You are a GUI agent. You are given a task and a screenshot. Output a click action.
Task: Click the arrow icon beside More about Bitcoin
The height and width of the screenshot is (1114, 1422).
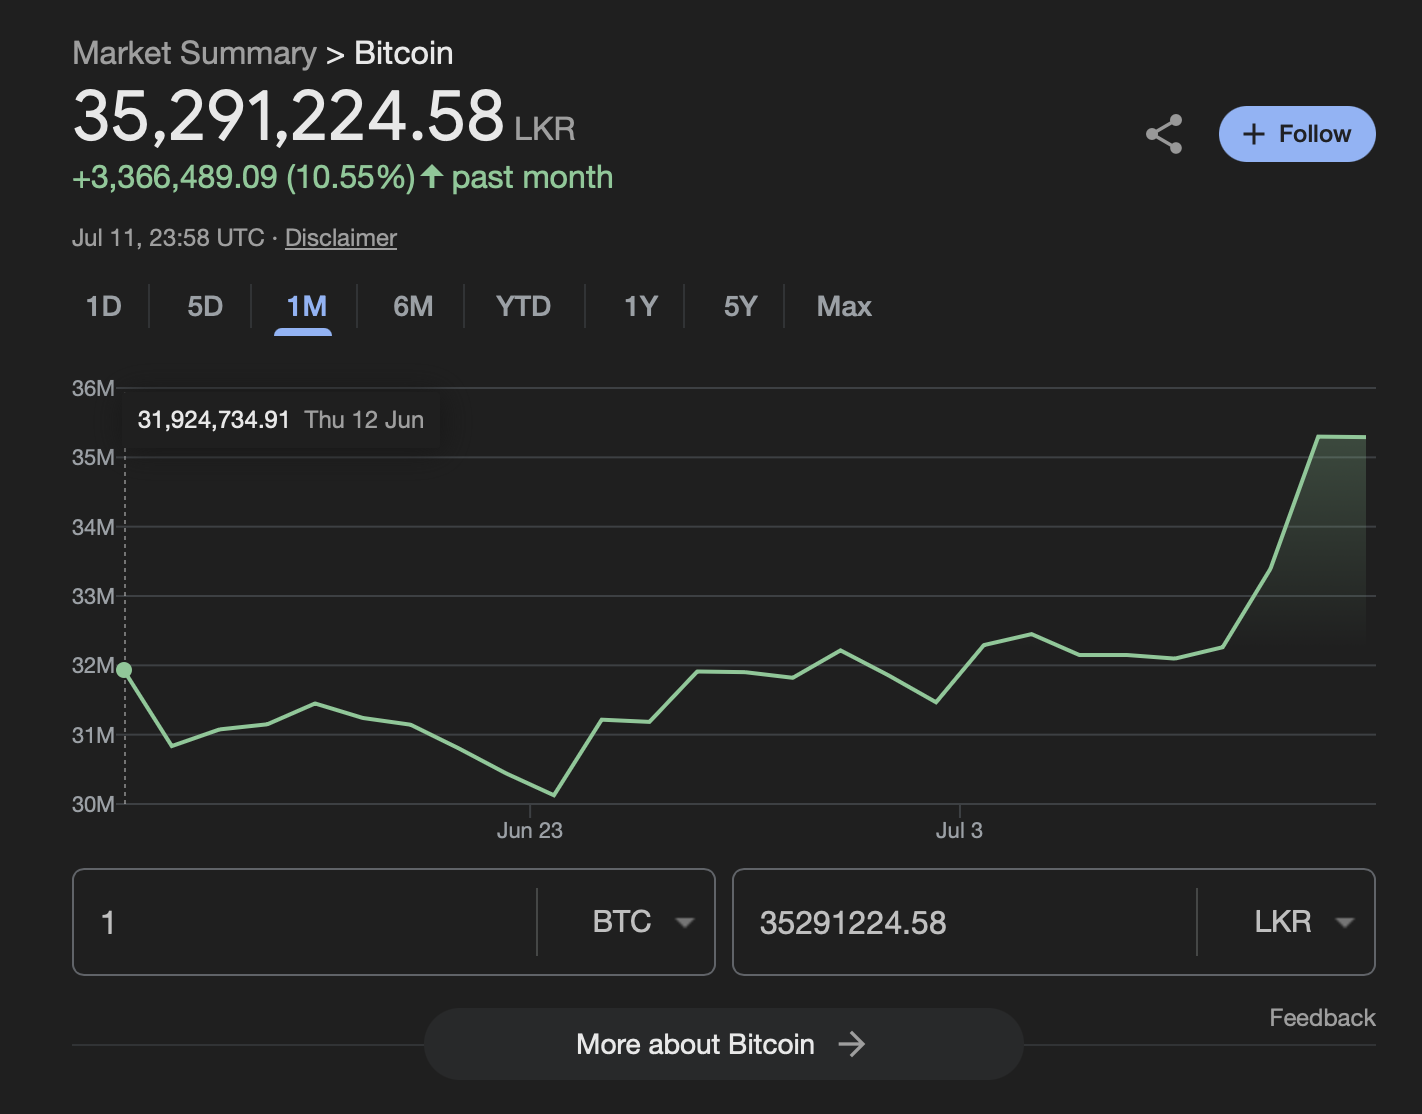[x=852, y=1044]
